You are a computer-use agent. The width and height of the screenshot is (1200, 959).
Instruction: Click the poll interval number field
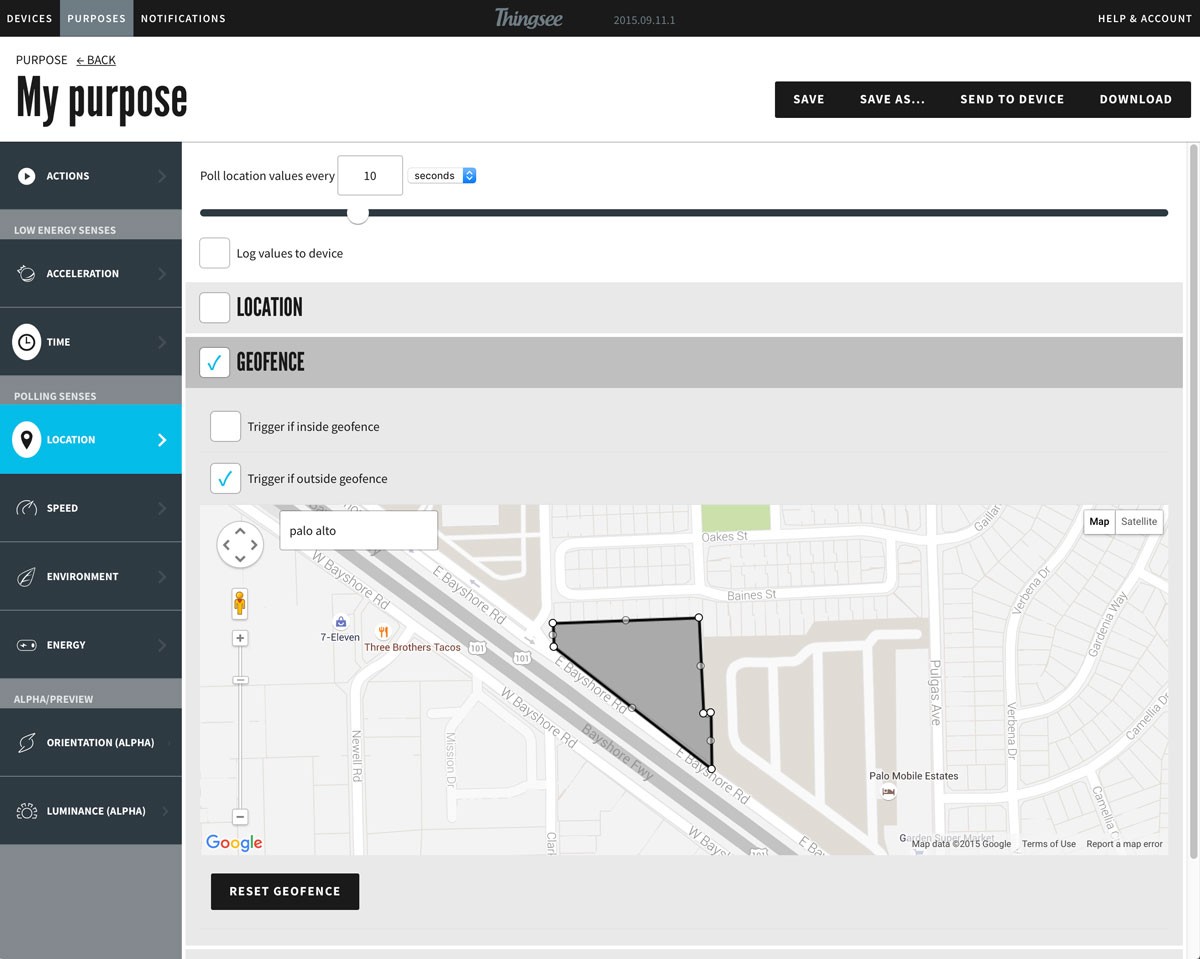click(370, 176)
